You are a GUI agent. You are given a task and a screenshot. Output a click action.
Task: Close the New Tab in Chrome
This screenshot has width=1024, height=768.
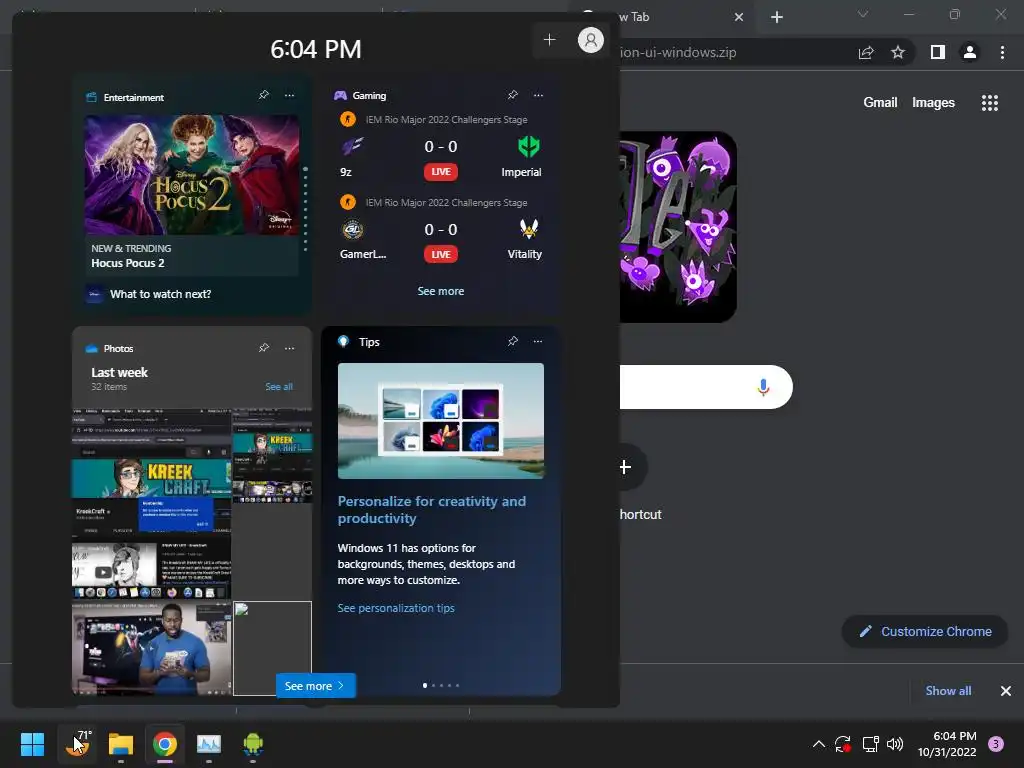click(739, 17)
